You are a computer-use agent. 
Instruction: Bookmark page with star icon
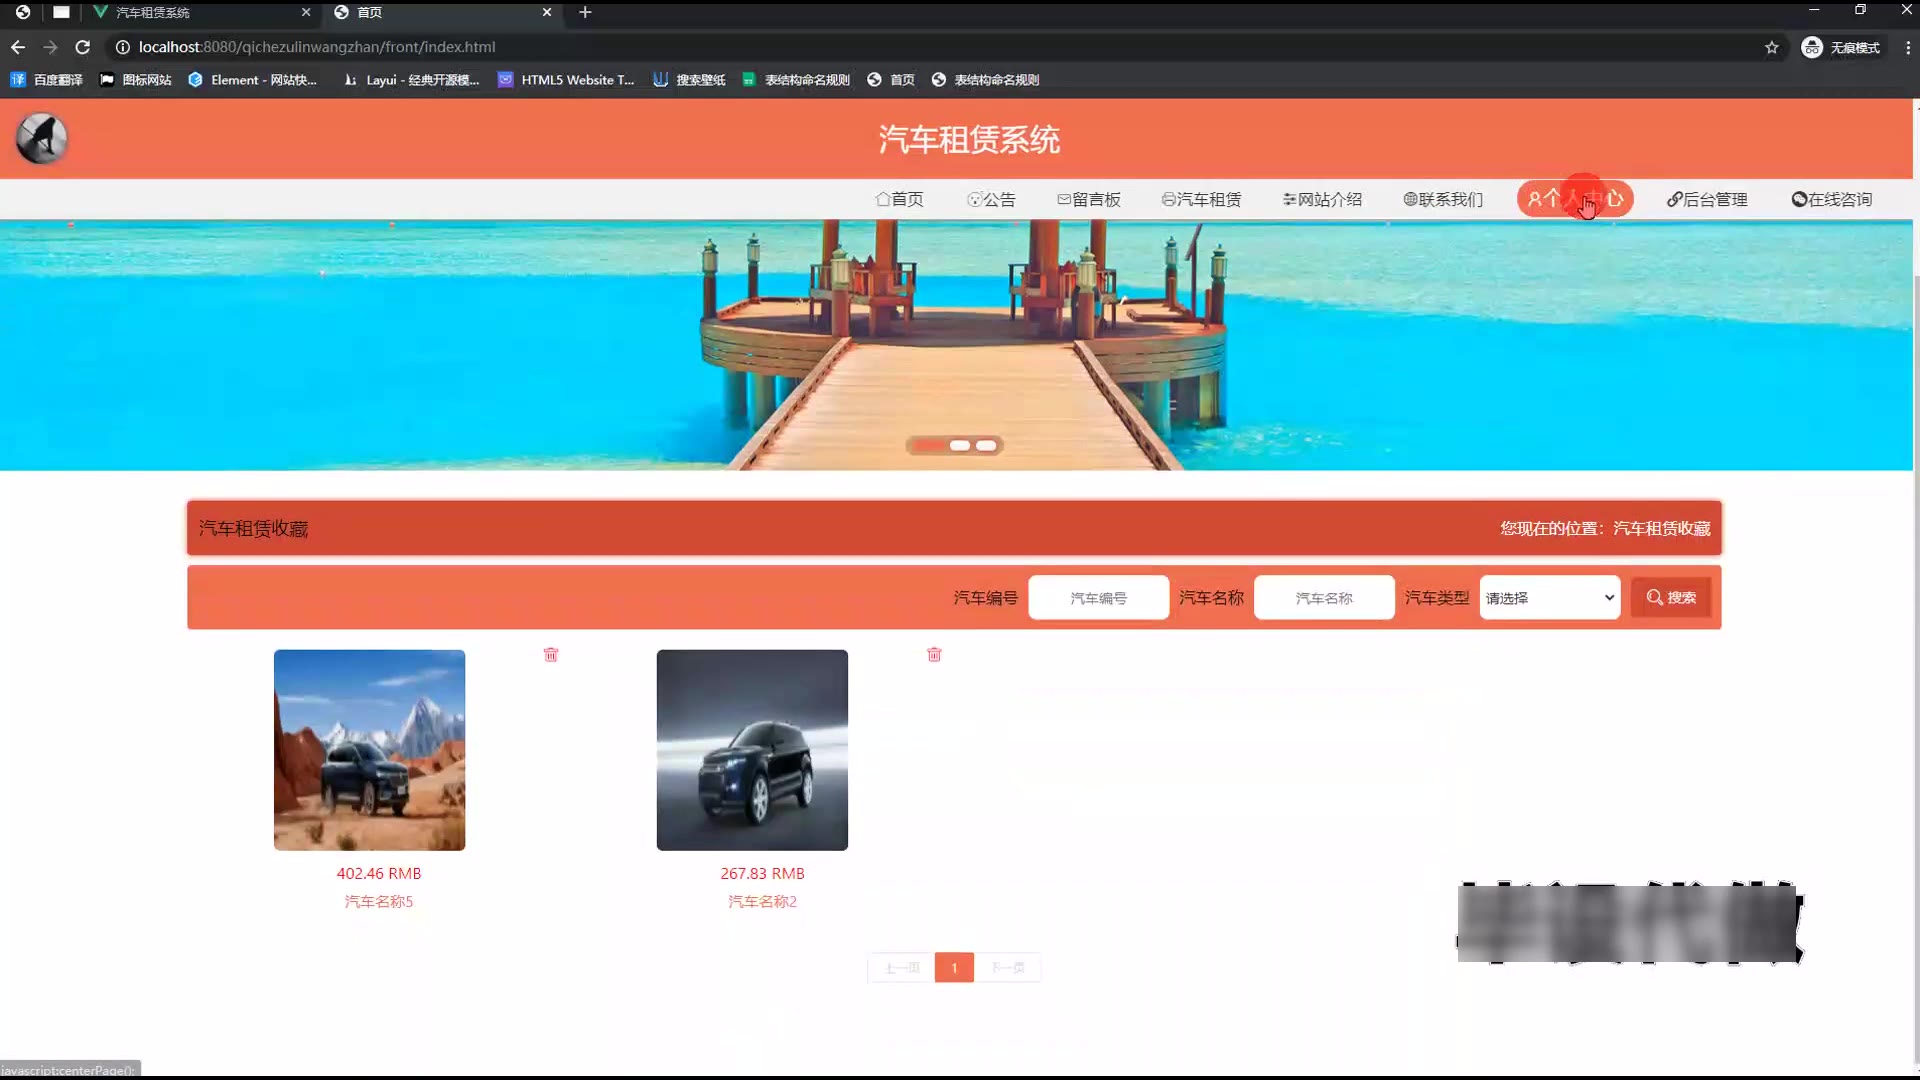click(x=1771, y=47)
